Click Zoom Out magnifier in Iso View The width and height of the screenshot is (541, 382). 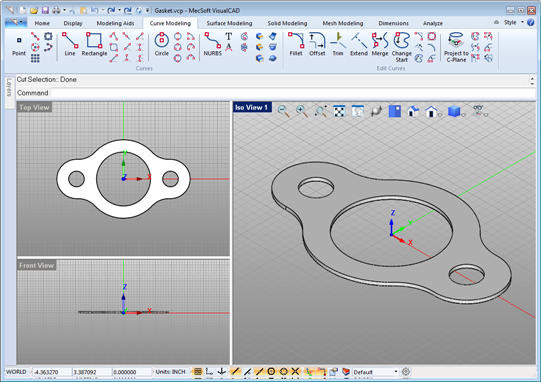[x=284, y=111]
